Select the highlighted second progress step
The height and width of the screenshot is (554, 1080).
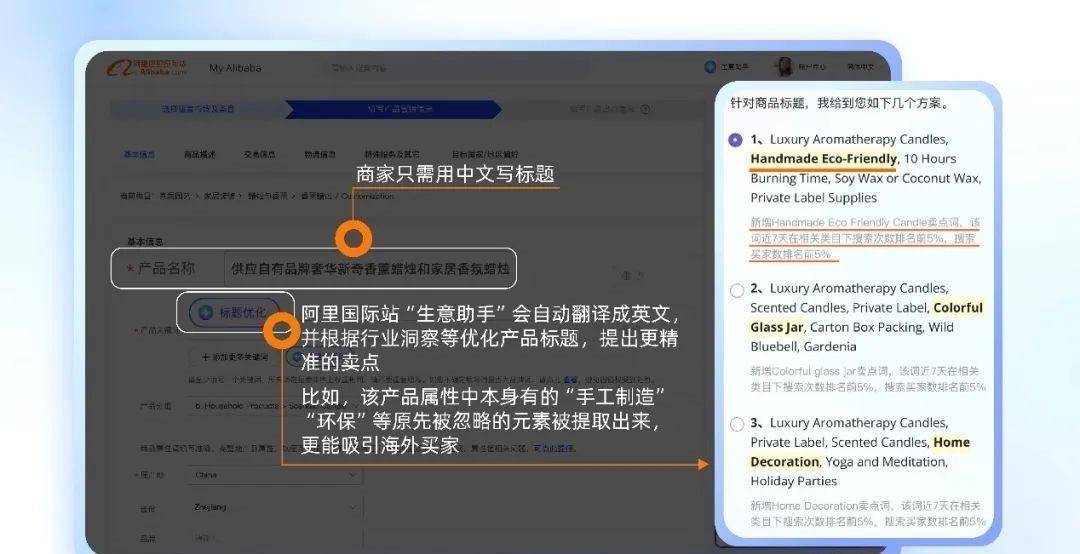[x=395, y=109]
